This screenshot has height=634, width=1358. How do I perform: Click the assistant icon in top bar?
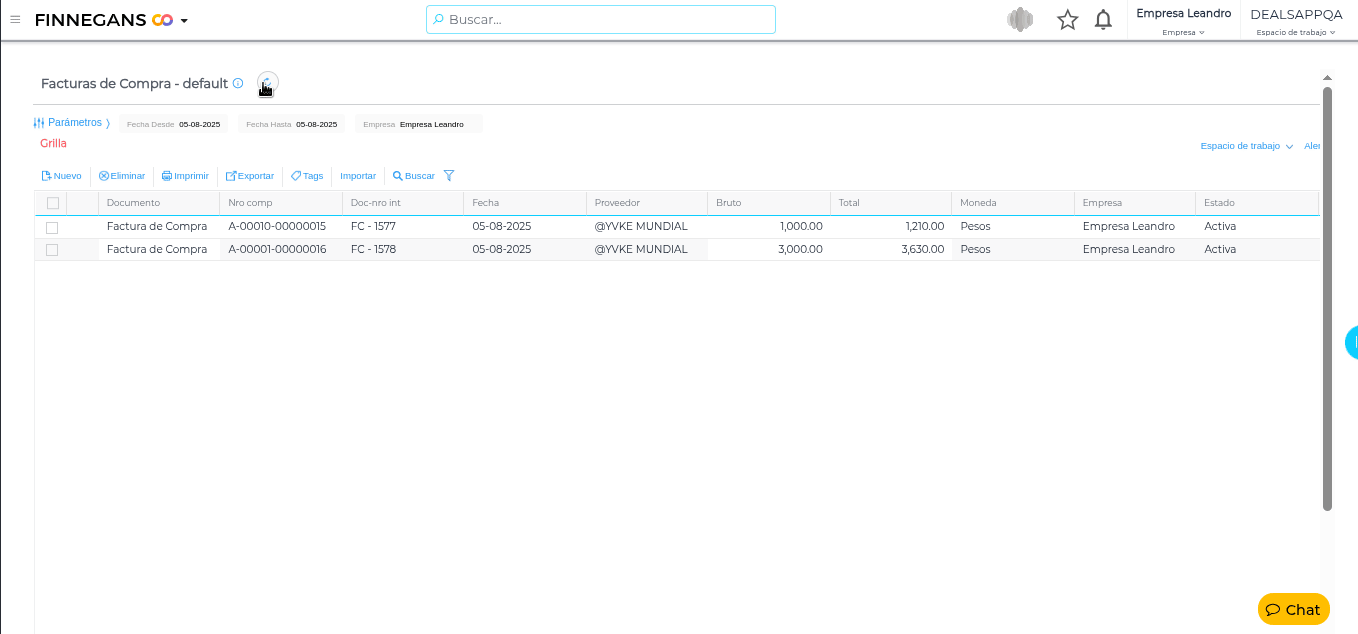(1020, 20)
